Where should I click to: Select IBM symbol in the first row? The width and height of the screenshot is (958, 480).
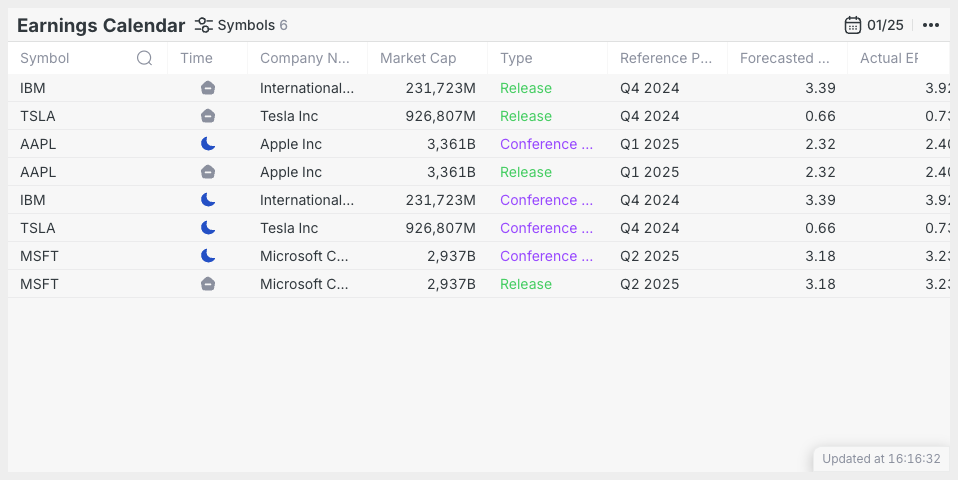tap(32, 88)
